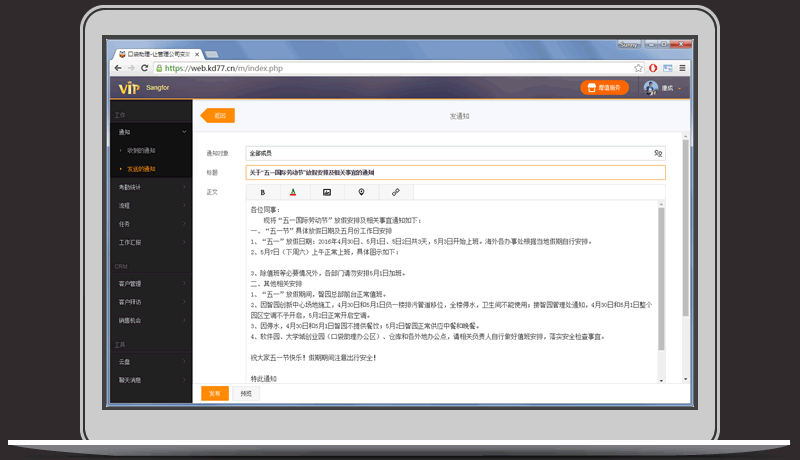Open the font color tool
This screenshot has height=460, width=800.
coord(293,192)
